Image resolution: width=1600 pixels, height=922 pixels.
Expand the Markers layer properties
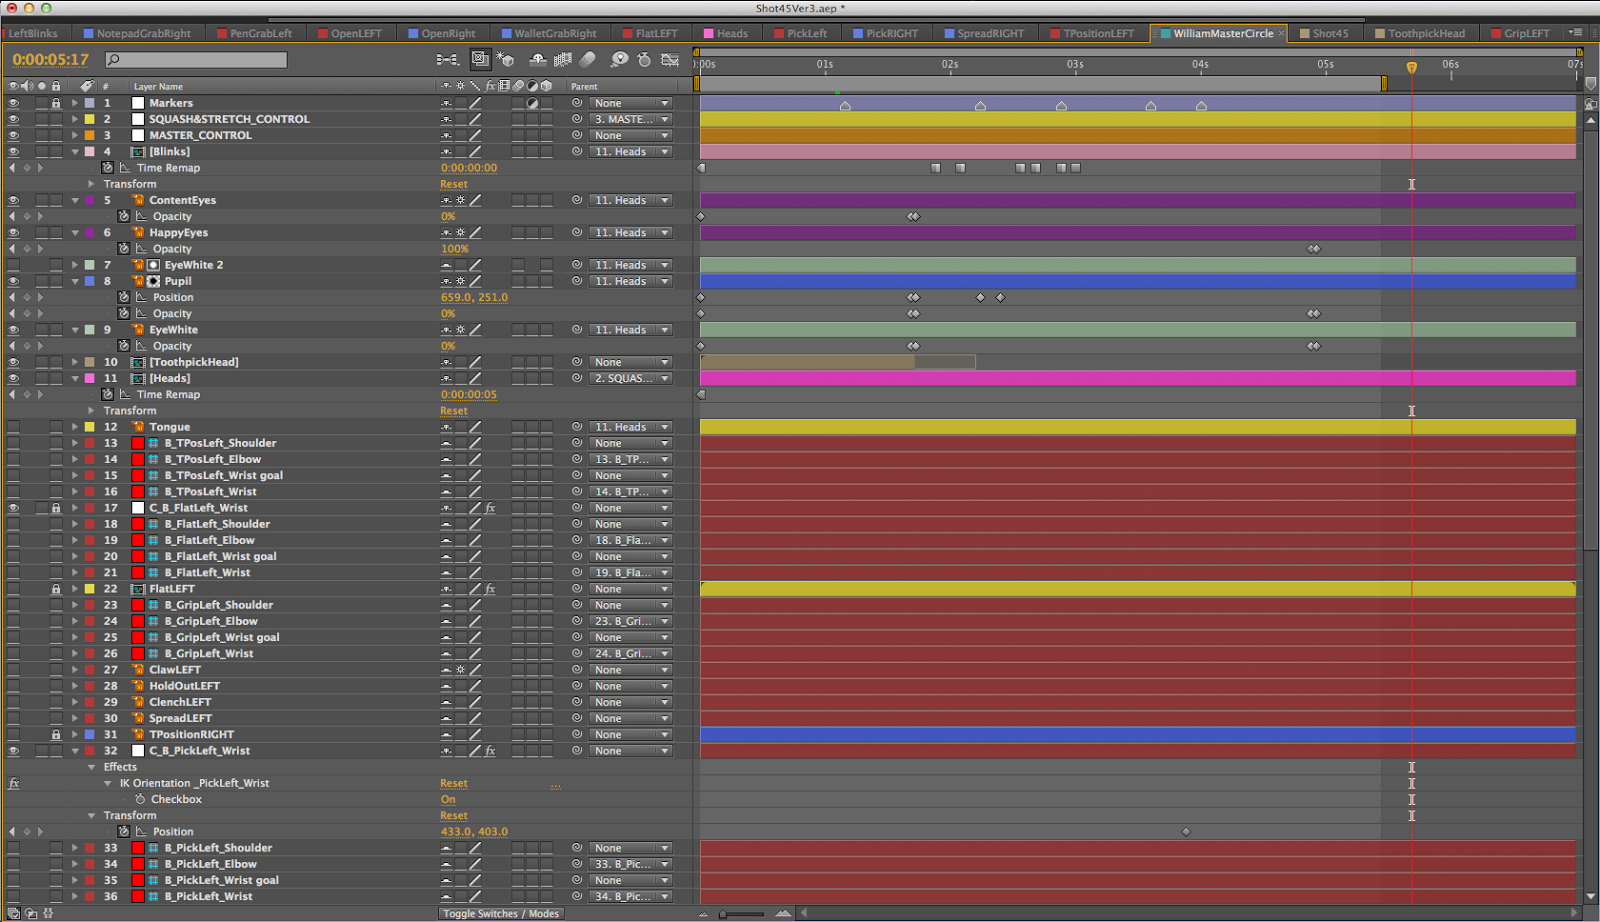[75, 103]
